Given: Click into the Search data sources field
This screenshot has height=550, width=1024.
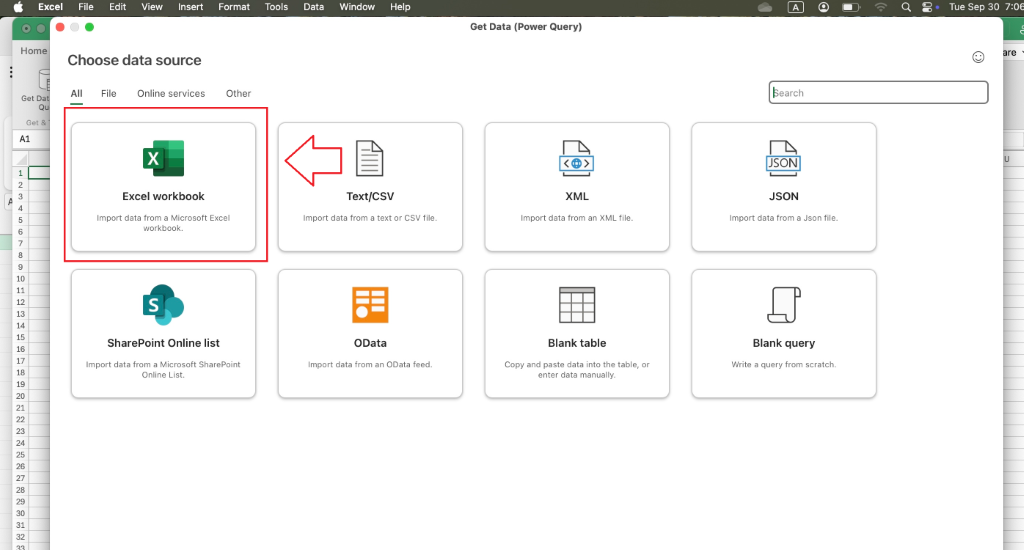Looking at the screenshot, I should click(878, 93).
